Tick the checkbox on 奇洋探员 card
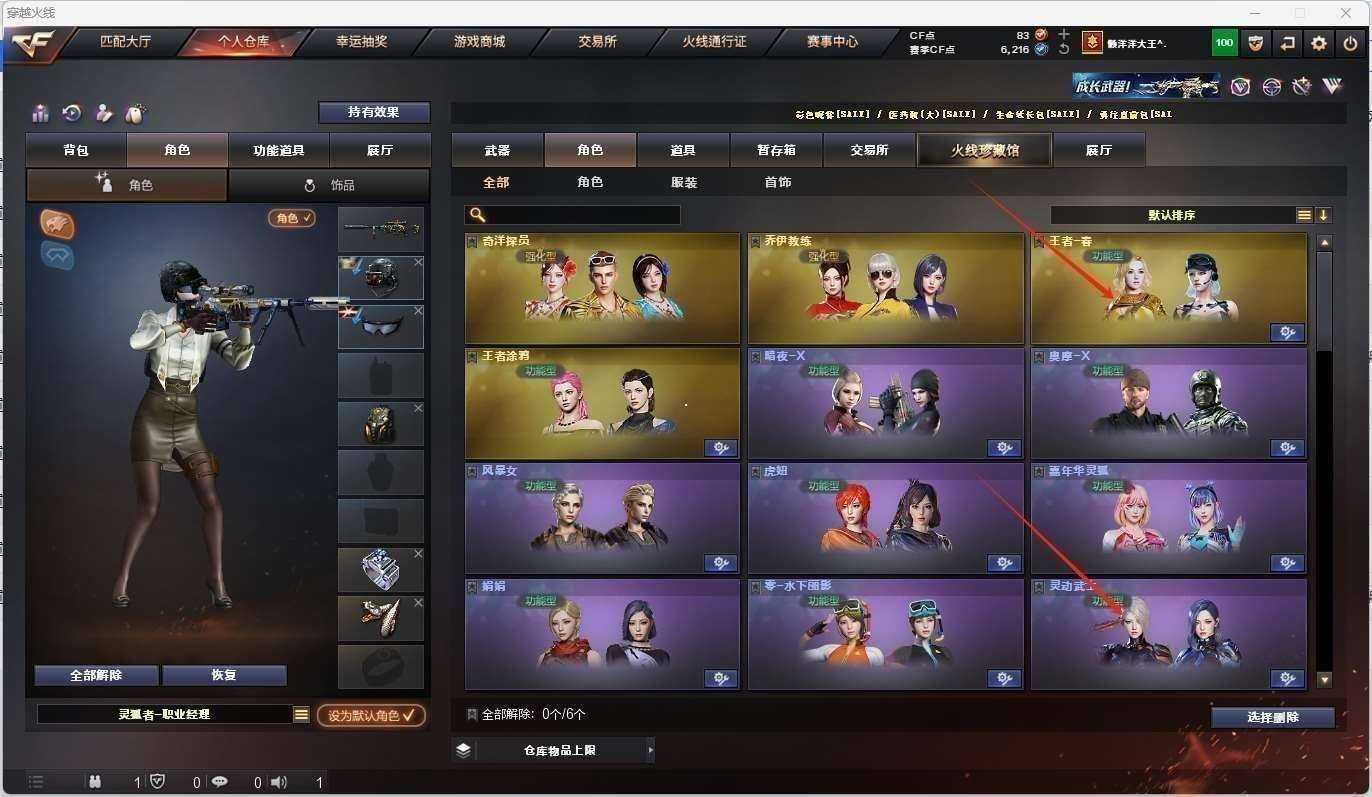1372x797 pixels. pos(472,241)
